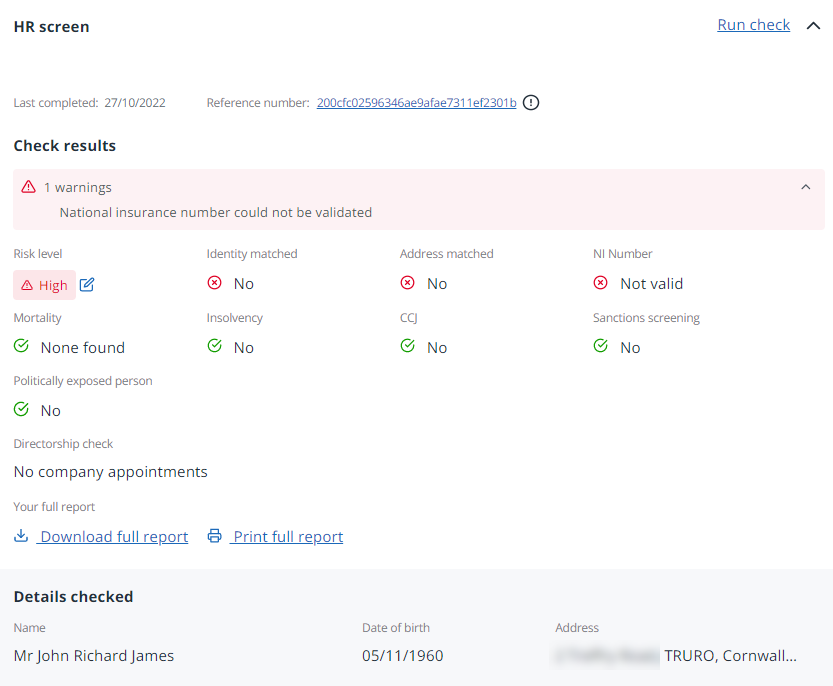Click the High risk level badge
This screenshot has height=686, width=833.
click(x=44, y=285)
